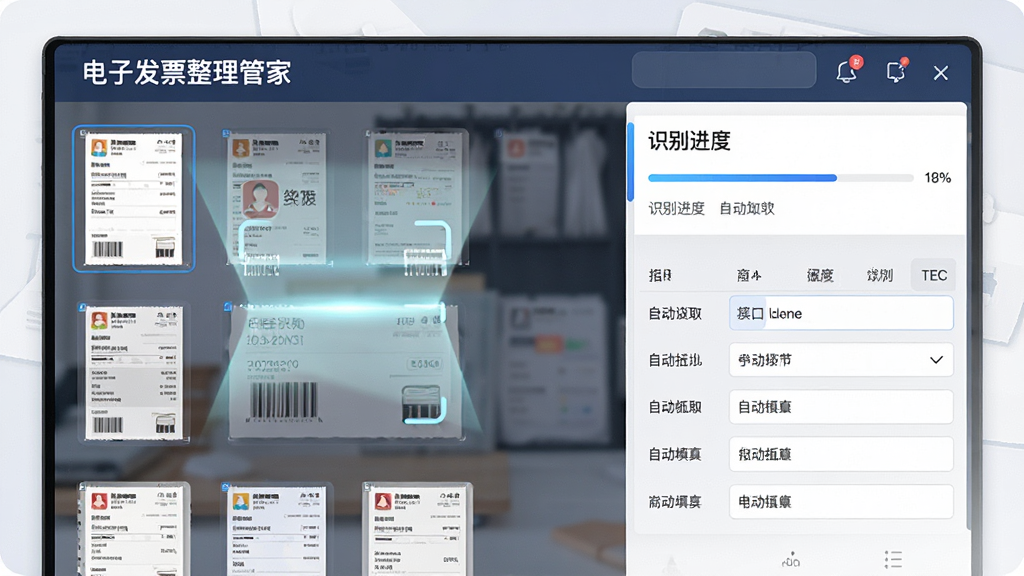This screenshot has width=1024, height=576.
Task: Click the middle icon at the panel bottom
Action: pyautogui.click(x=791, y=560)
